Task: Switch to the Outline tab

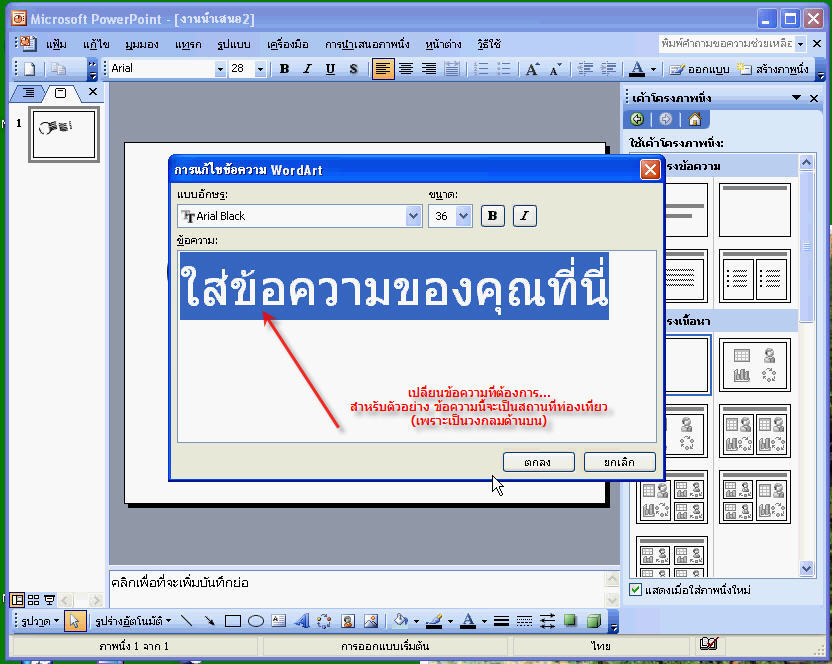Action: [28, 93]
